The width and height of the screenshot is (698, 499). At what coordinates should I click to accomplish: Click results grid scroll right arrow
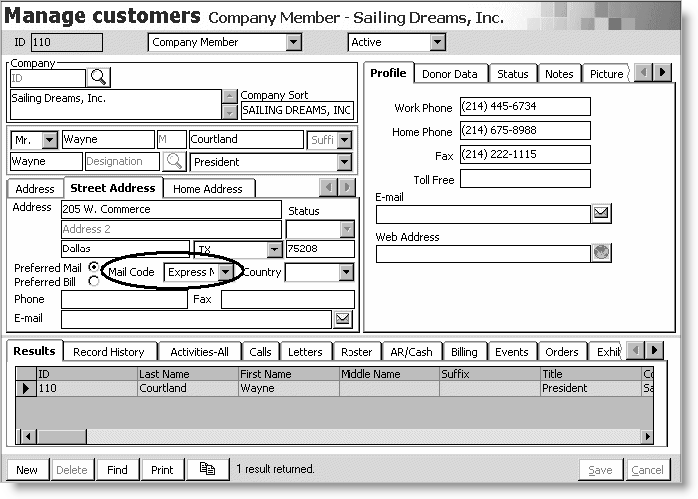point(647,436)
